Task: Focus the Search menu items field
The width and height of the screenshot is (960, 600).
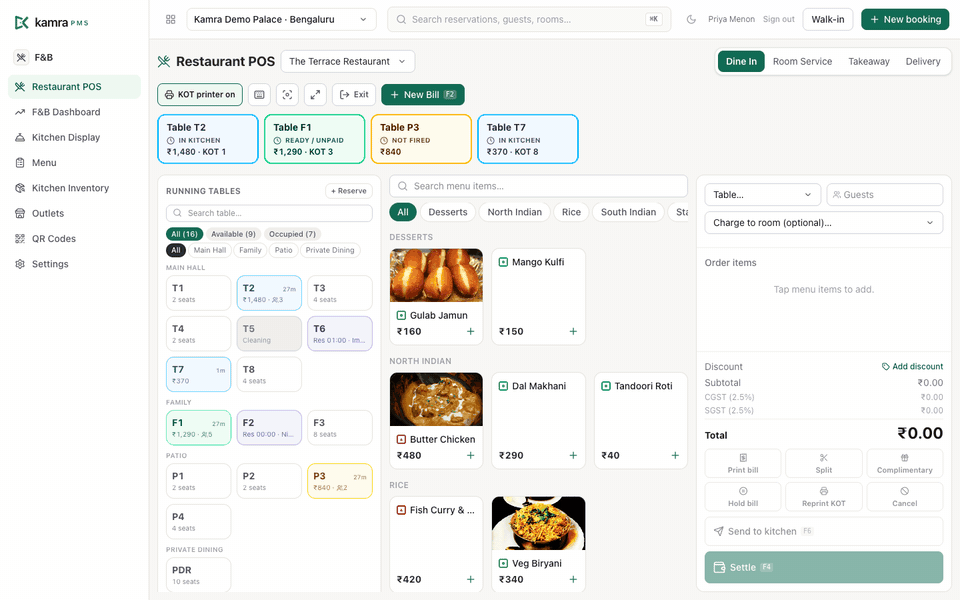Action: [x=539, y=186]
